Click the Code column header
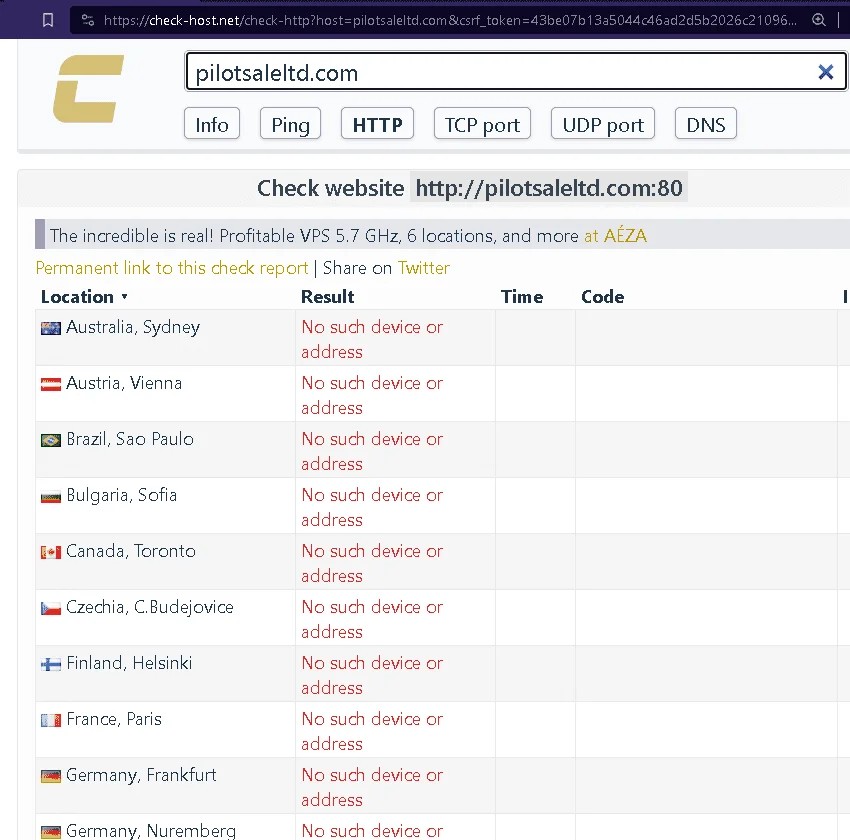850x840 pixels. 602,296
